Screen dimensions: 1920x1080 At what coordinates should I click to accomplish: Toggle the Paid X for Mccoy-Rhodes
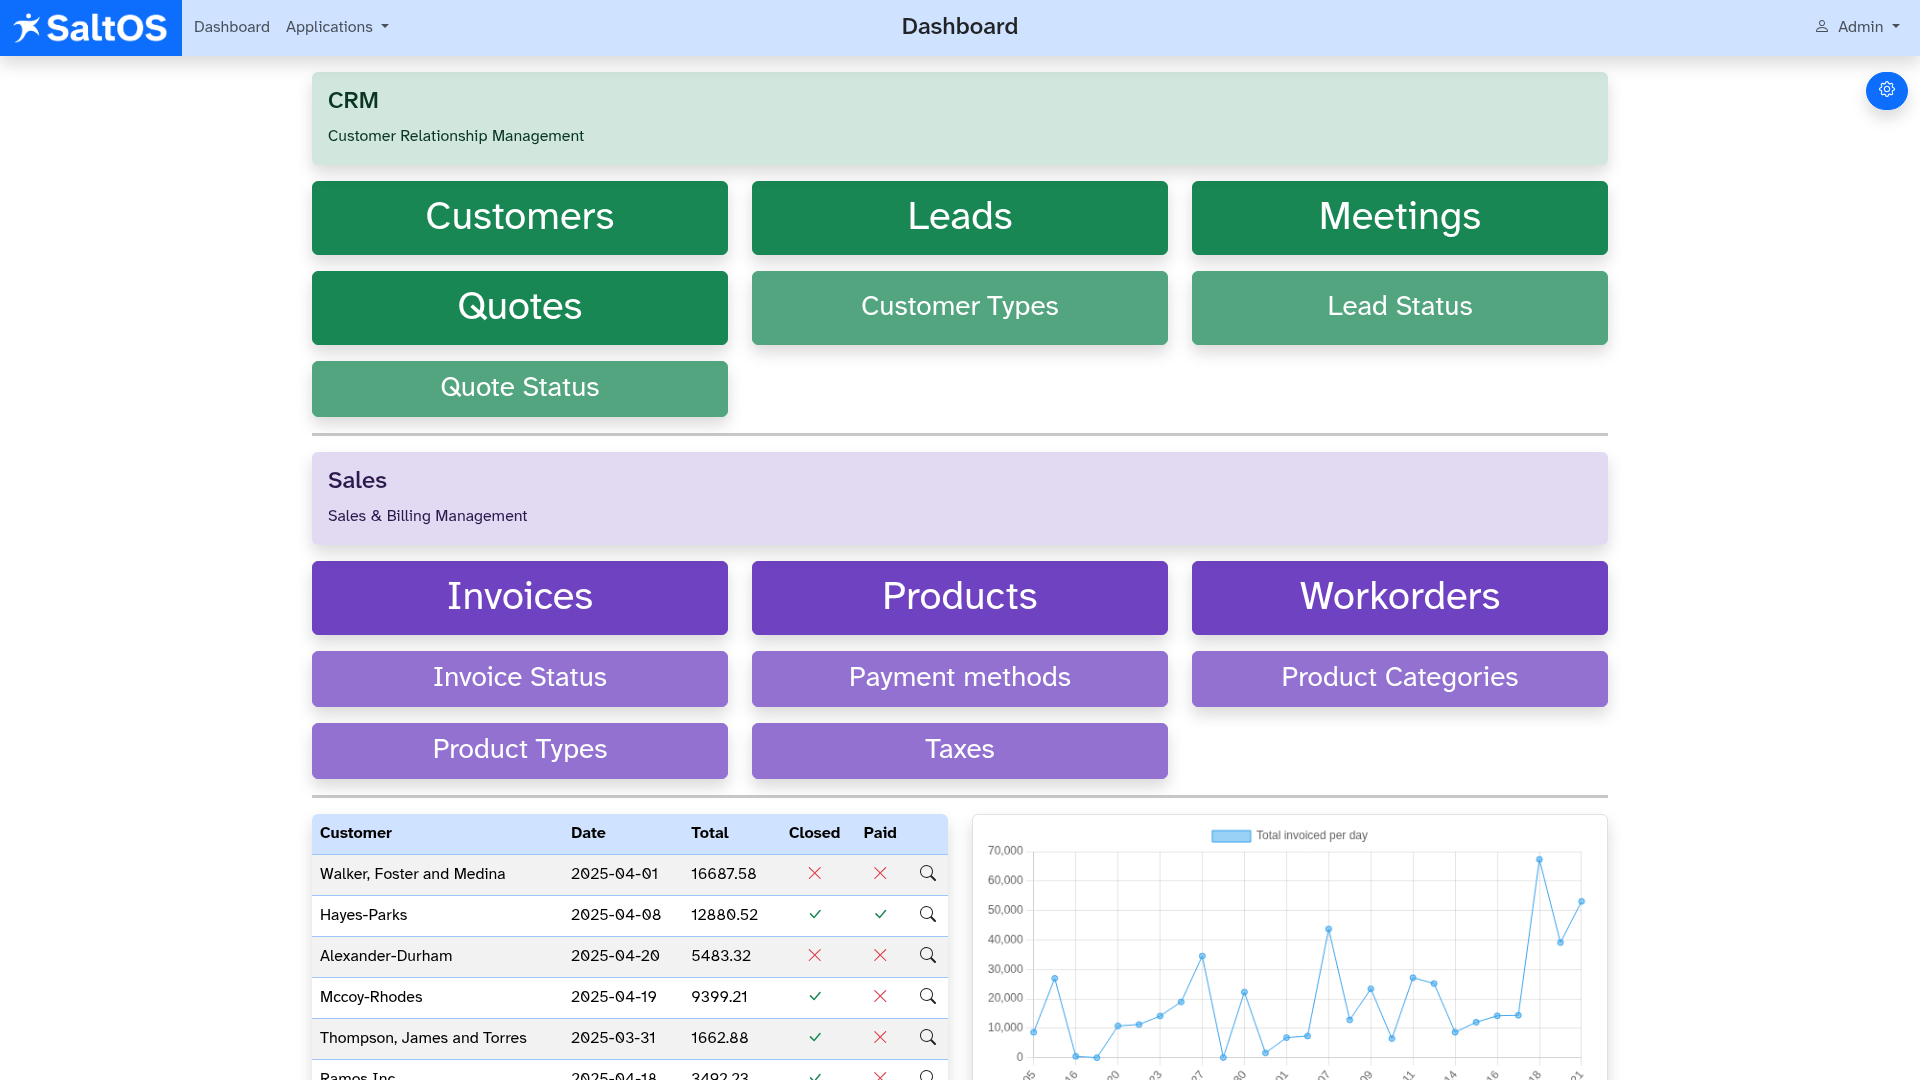click(880, 996)
